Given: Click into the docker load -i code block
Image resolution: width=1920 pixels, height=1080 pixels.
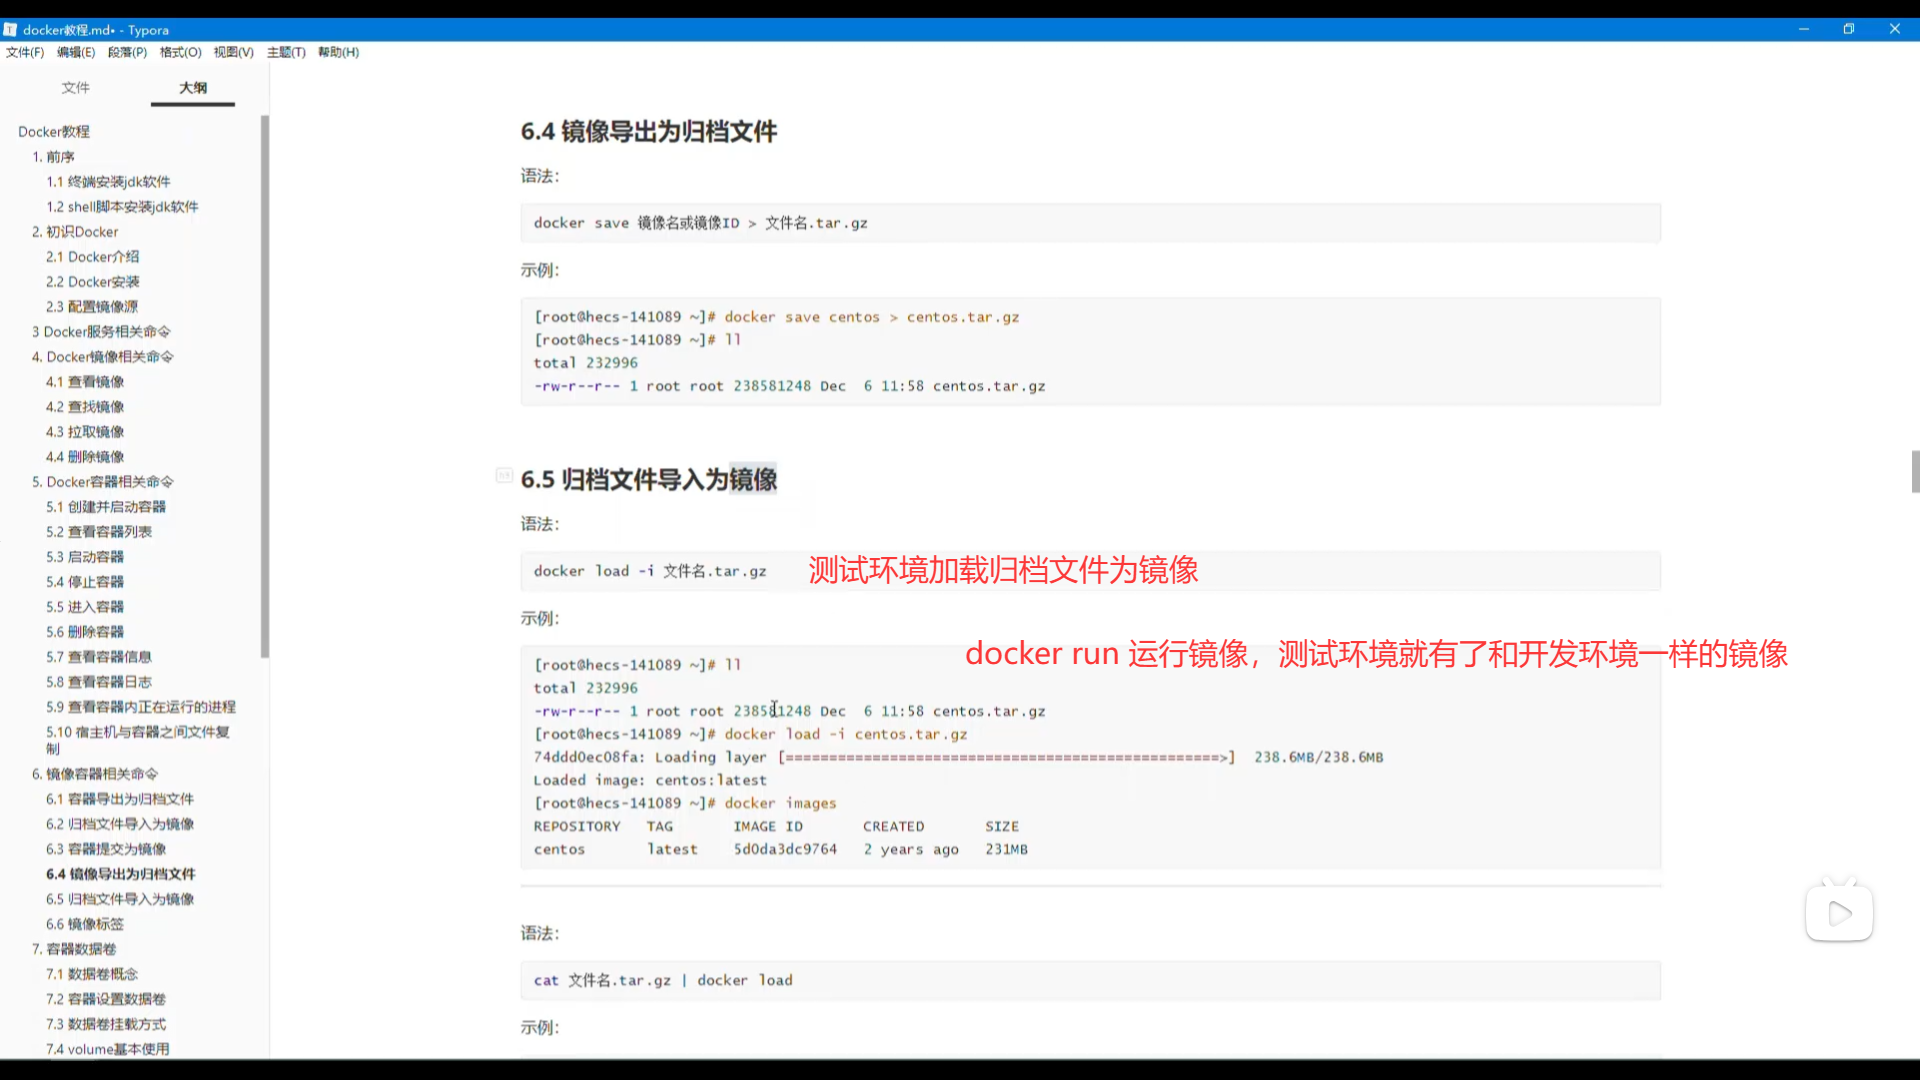Looking at the screenshot, I should (650, 571).
